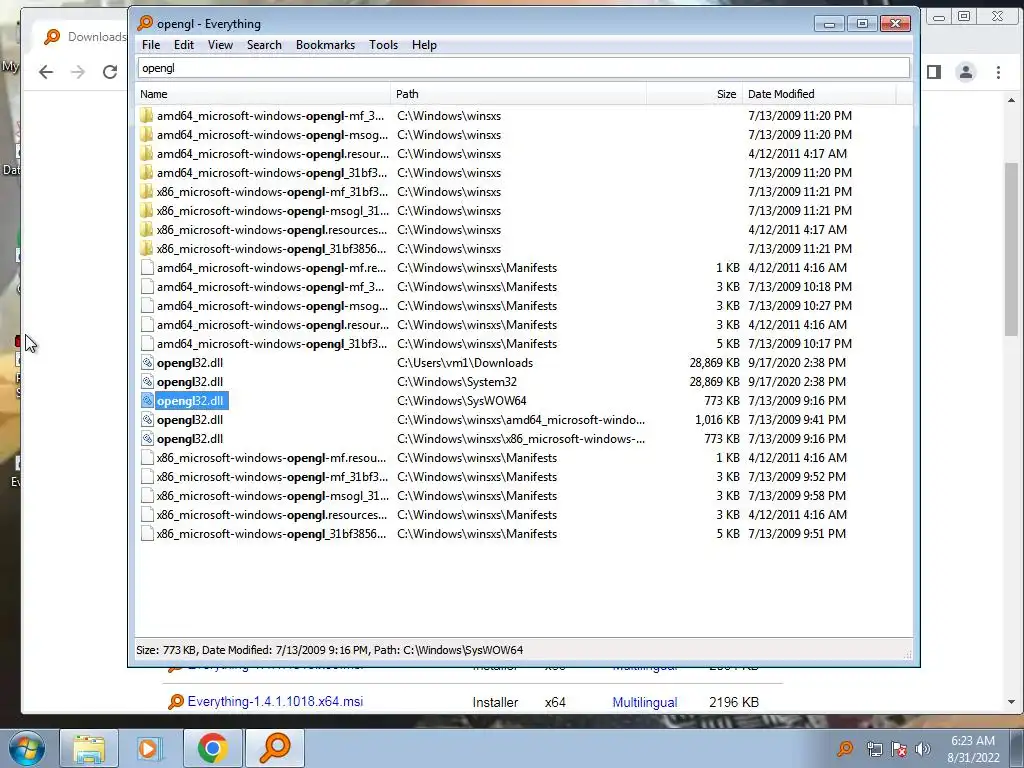The width and height of the screenshot is (1024, 768).
Task: Select opengl32.dll in C:\Users\vm1\Downloads
Action: (189, 363)
